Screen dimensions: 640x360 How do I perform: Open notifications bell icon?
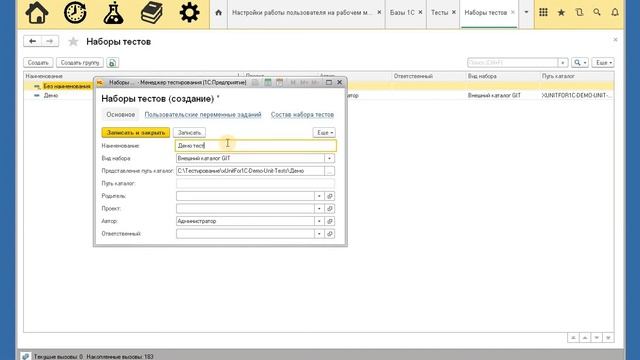coord(615,13)
